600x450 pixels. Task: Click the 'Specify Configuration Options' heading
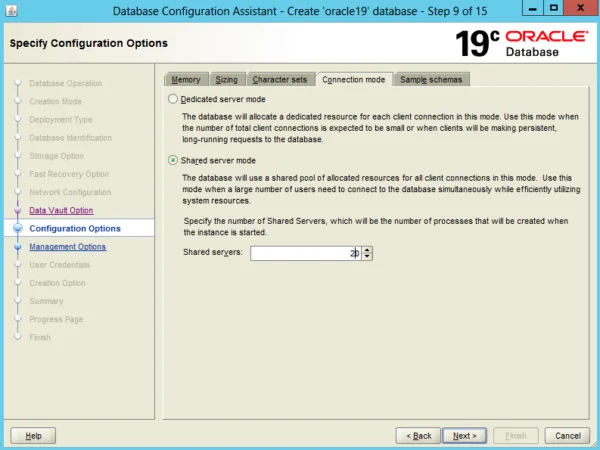click(89, 43)
